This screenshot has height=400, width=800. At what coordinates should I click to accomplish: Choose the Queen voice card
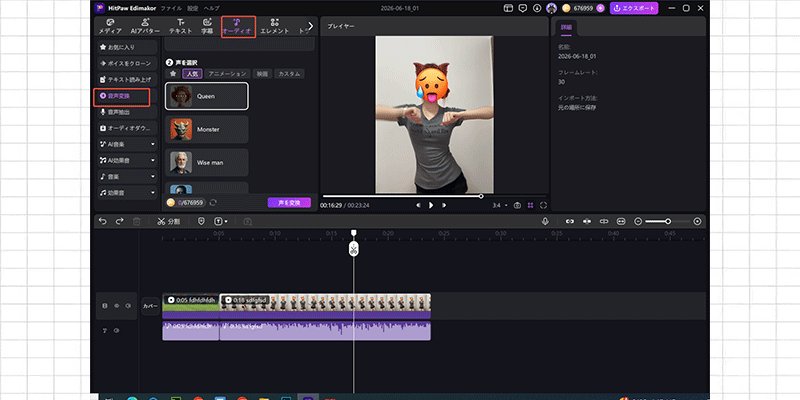click(207, 96)
